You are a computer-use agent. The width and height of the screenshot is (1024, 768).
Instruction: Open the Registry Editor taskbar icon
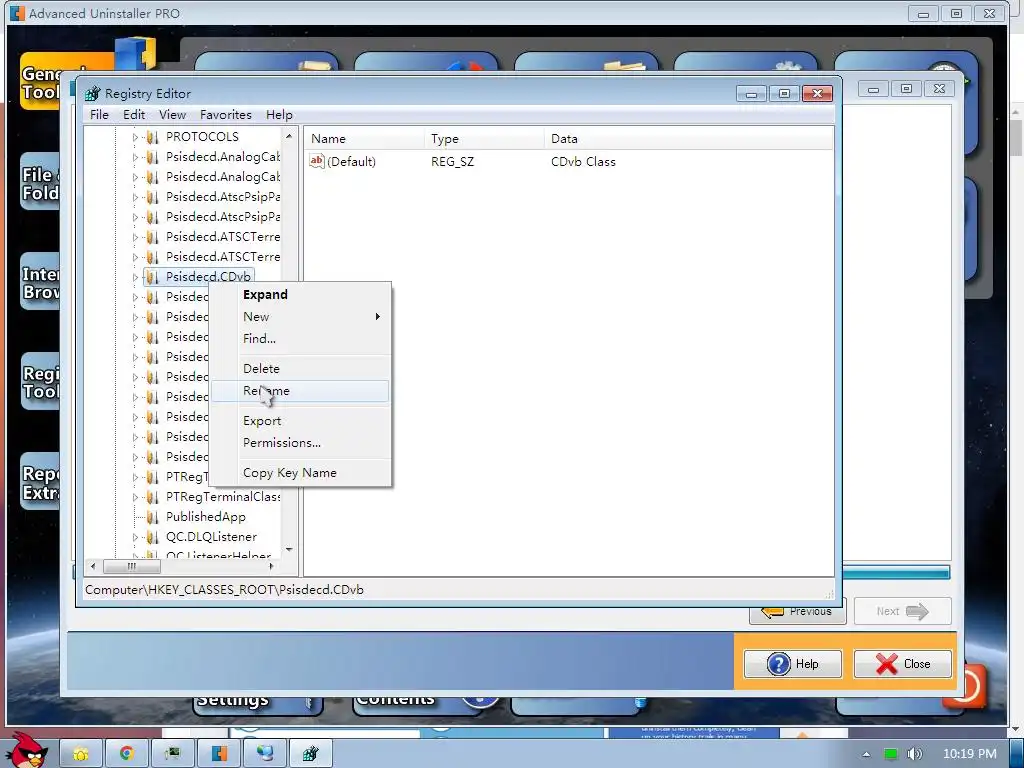coord(310,754)
